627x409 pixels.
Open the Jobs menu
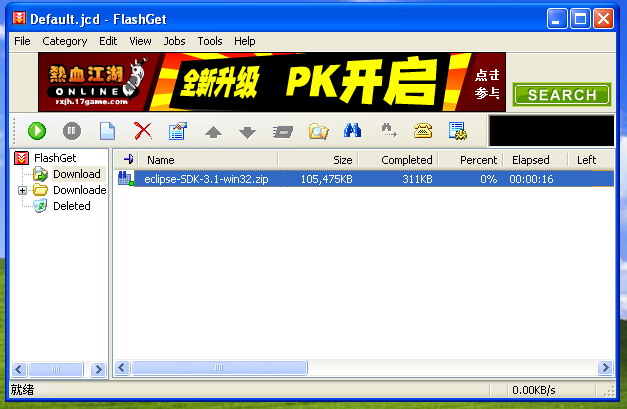[174, 41]
